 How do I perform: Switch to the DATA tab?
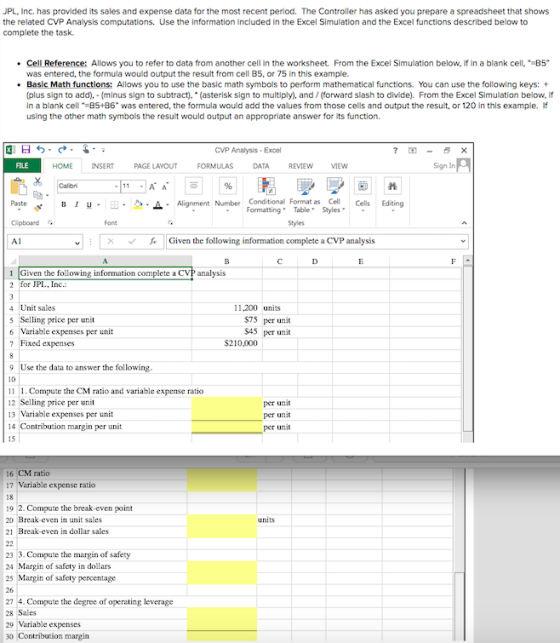[x=261, y=166]
